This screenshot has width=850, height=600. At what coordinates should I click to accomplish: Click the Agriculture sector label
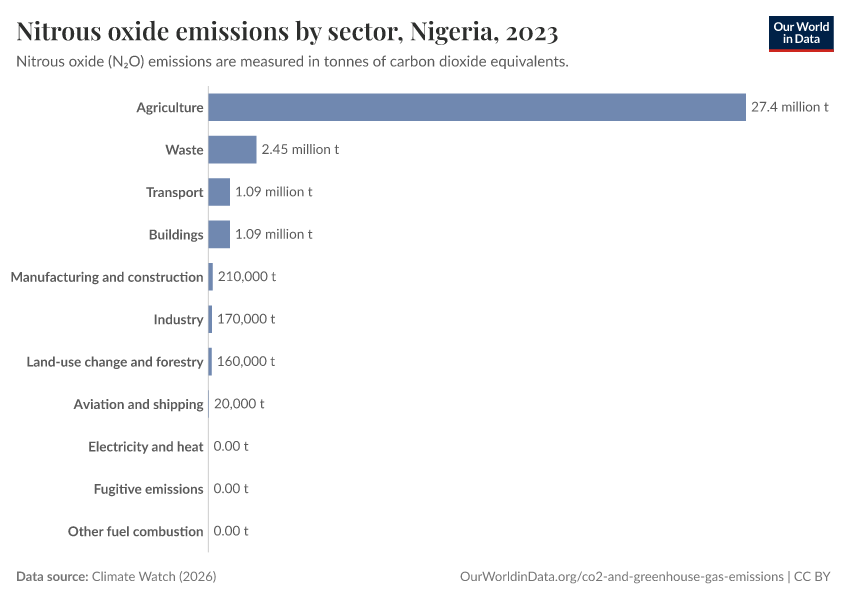pyautogui.click(x=170, y=107)
